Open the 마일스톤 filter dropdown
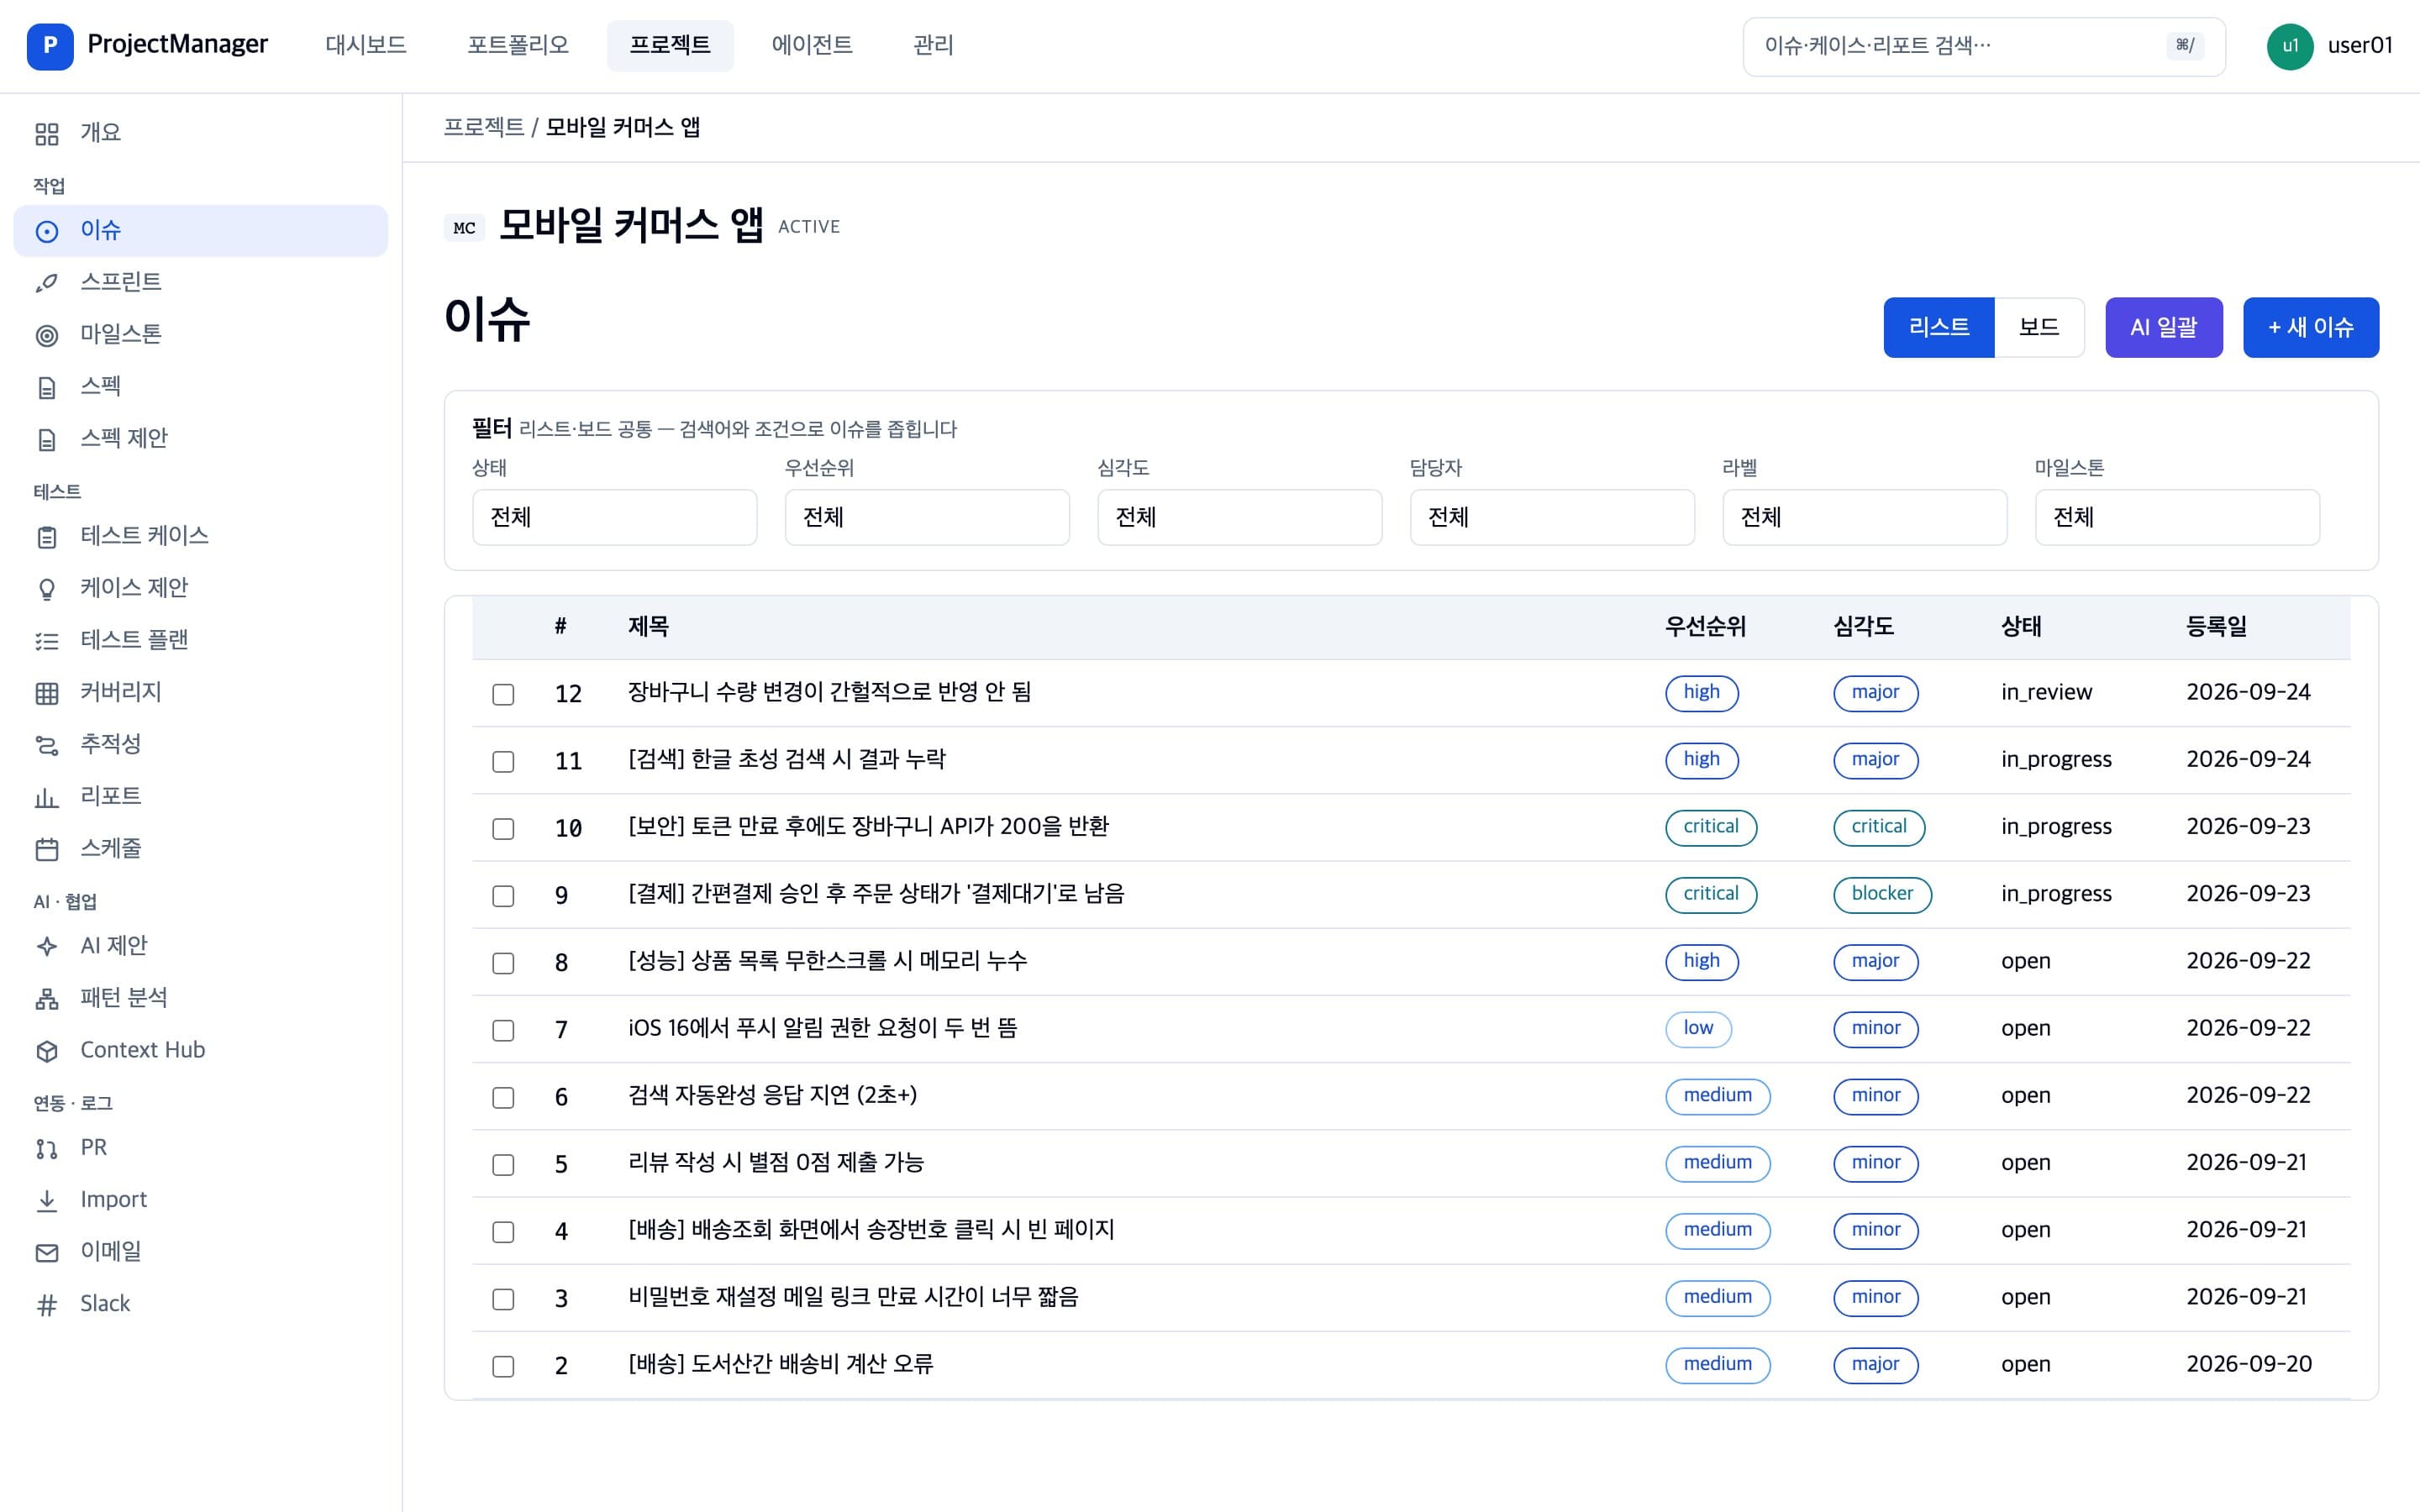The image size is (2420, 1512). (2177, 517)
